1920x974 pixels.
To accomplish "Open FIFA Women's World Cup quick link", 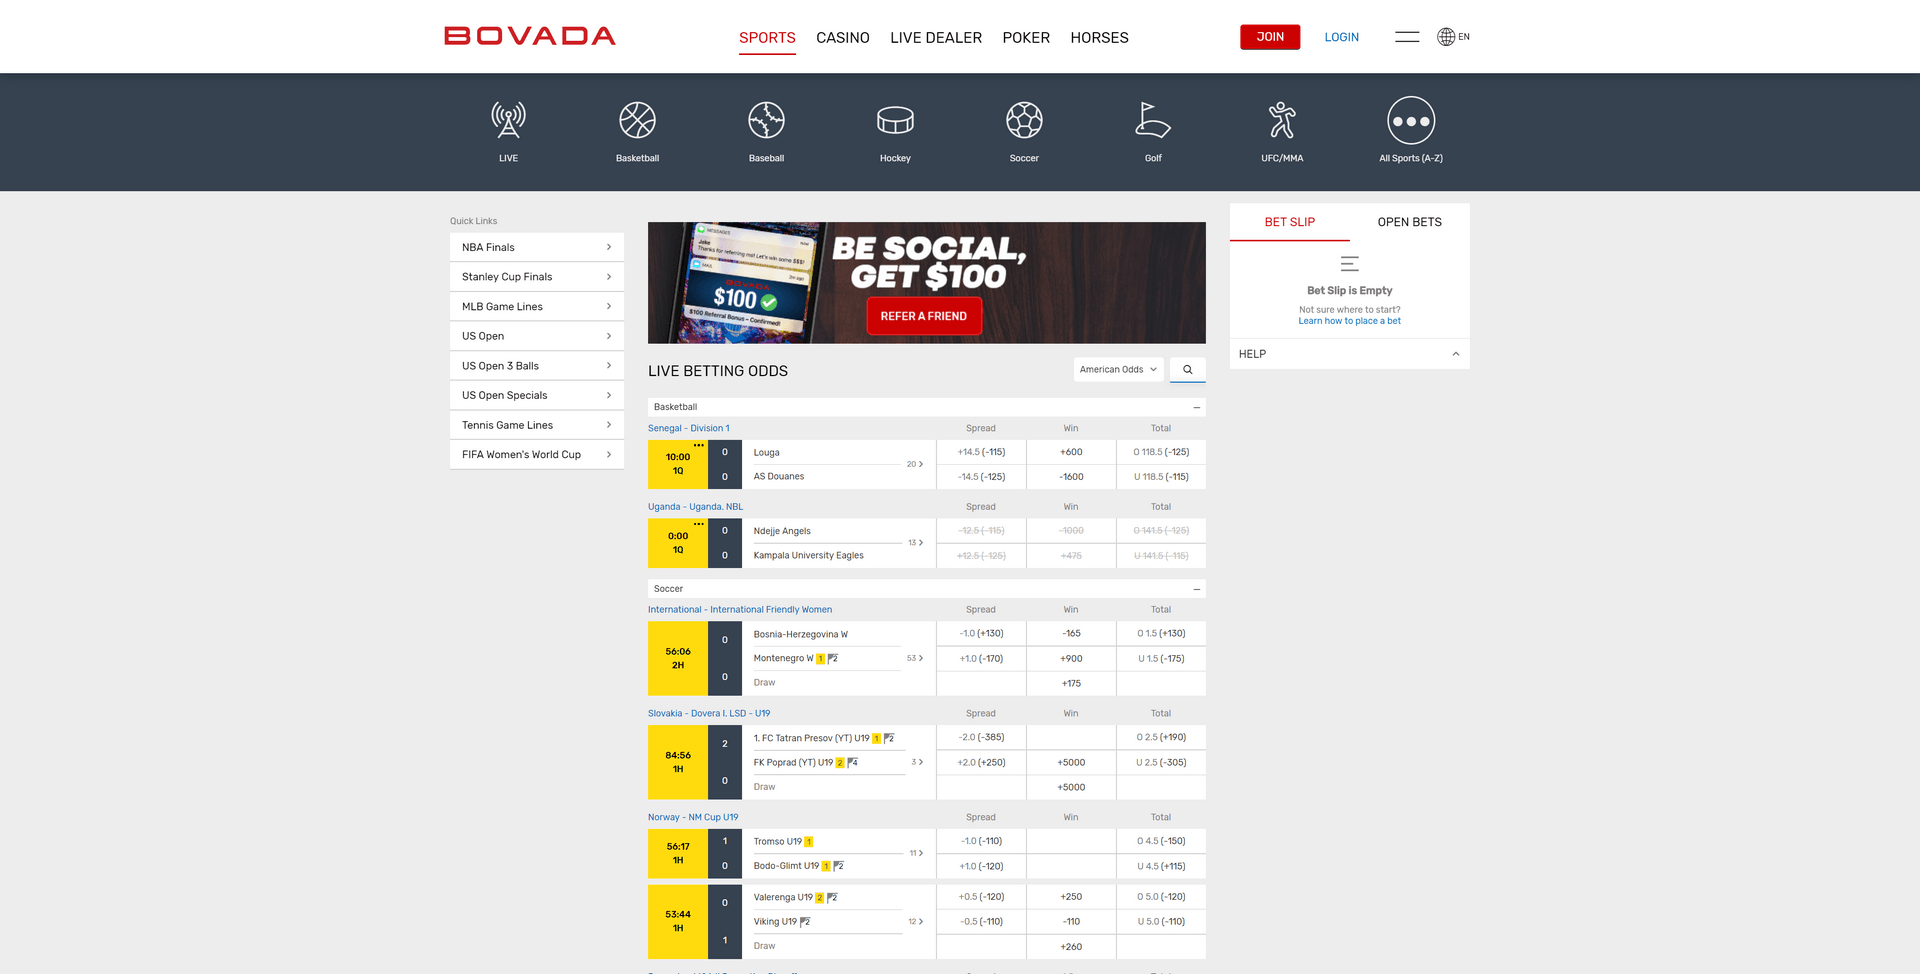I will click(537, 454).
